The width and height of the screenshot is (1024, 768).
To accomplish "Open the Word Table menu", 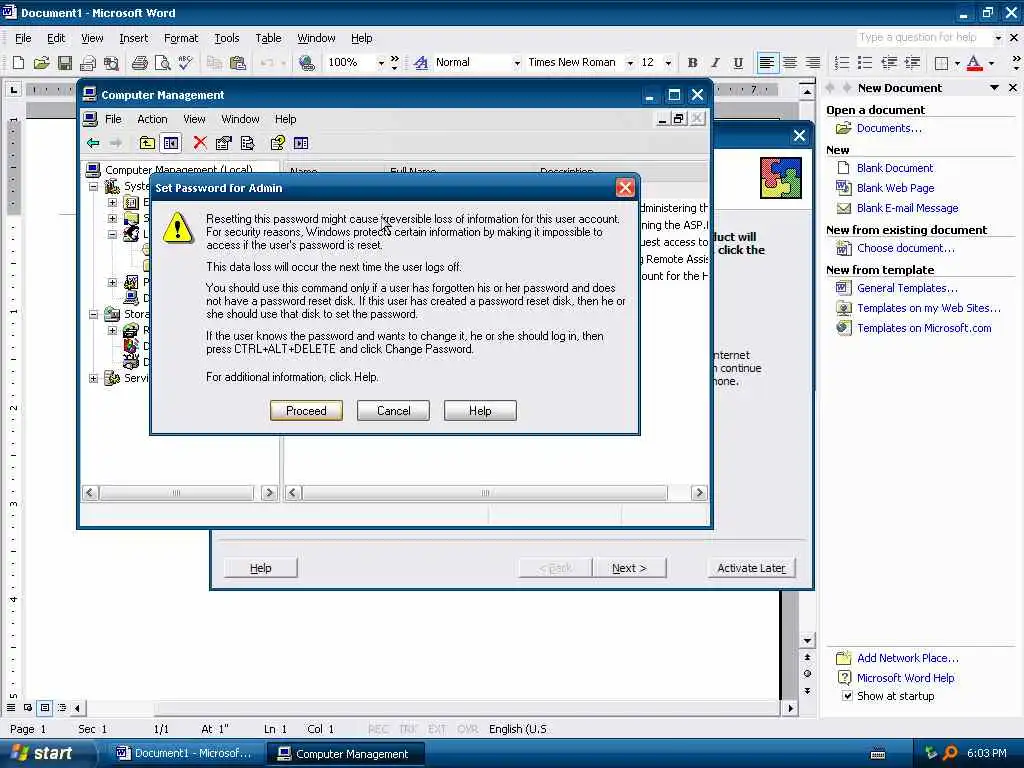I will [268, 38].
